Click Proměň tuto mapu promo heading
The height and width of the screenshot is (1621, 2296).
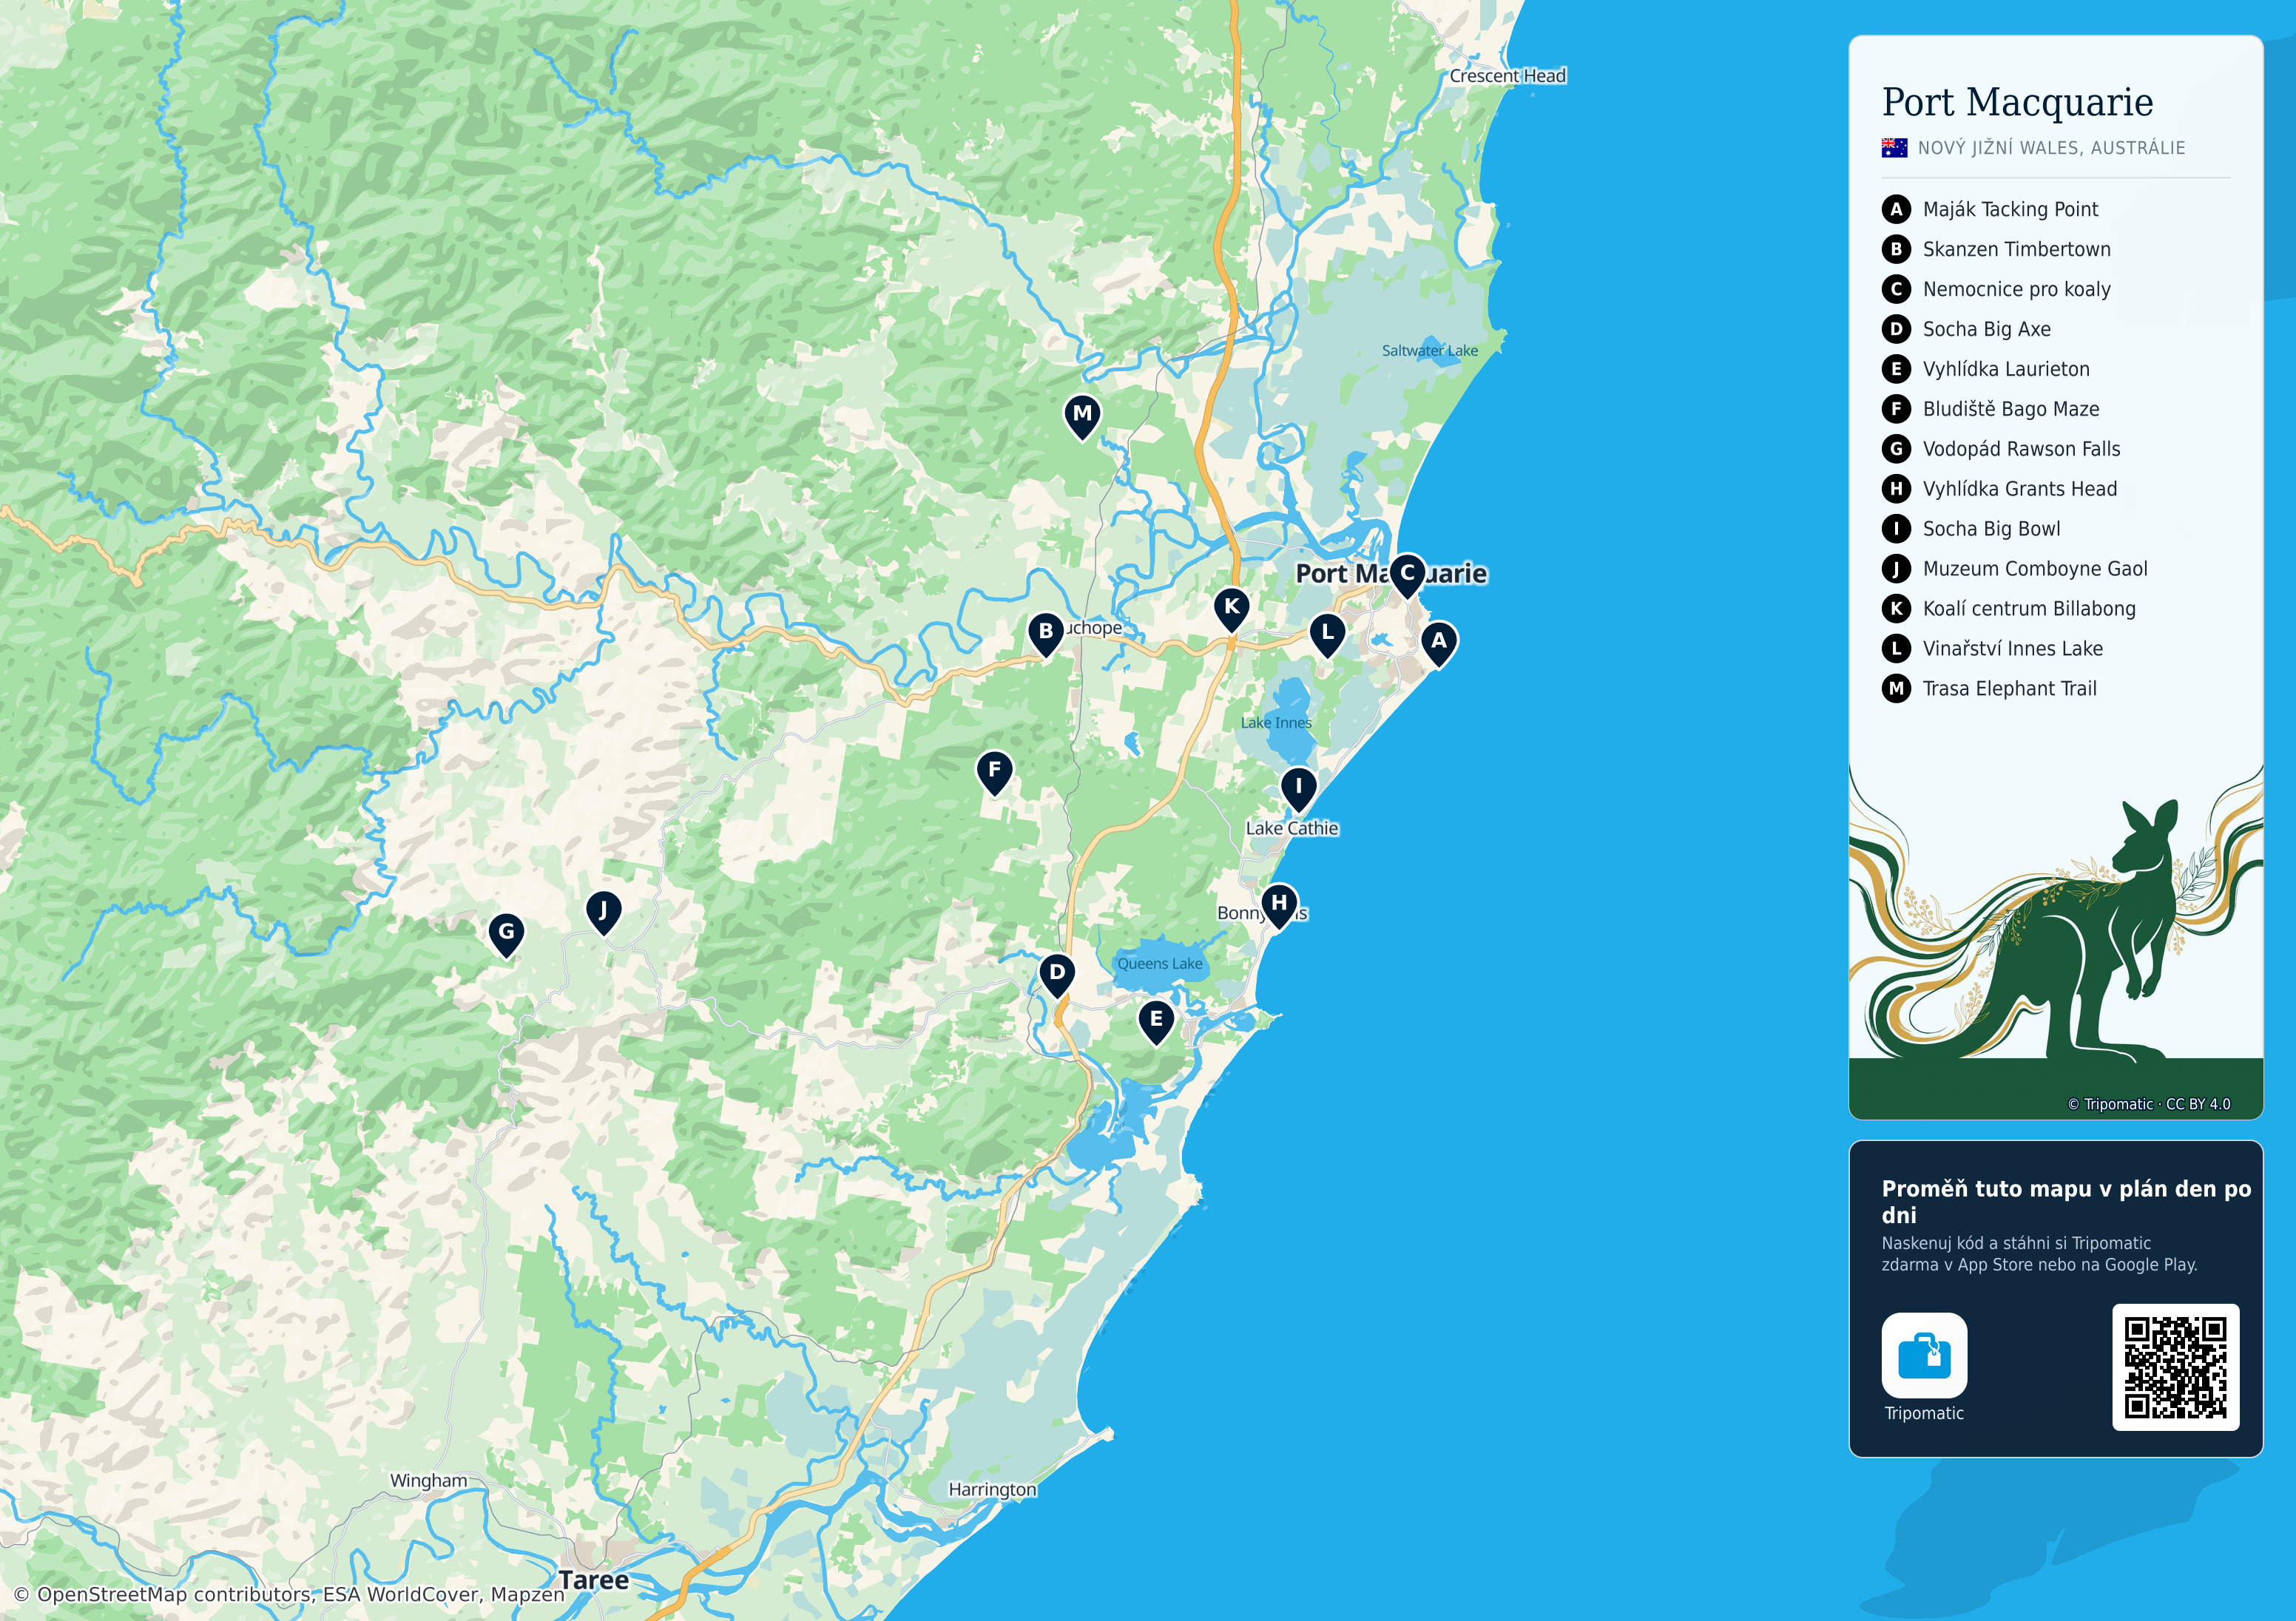(x=2066, y=1202)
